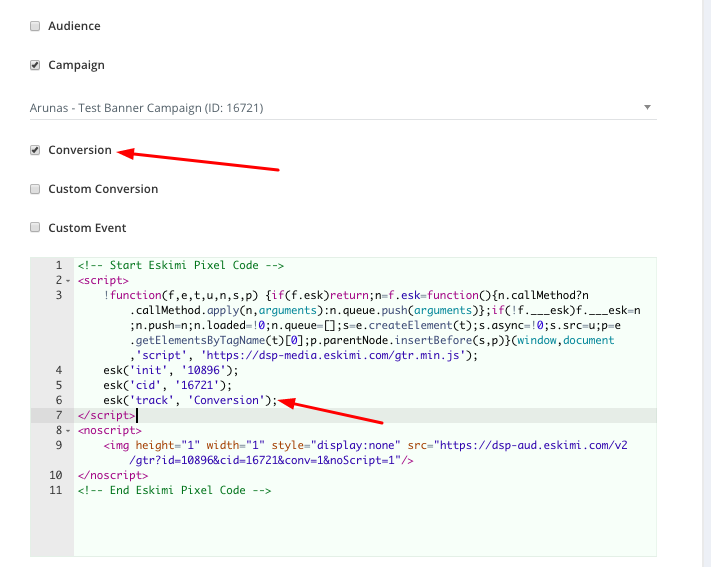Click line number 9 in the gutter

click(58, 445)
